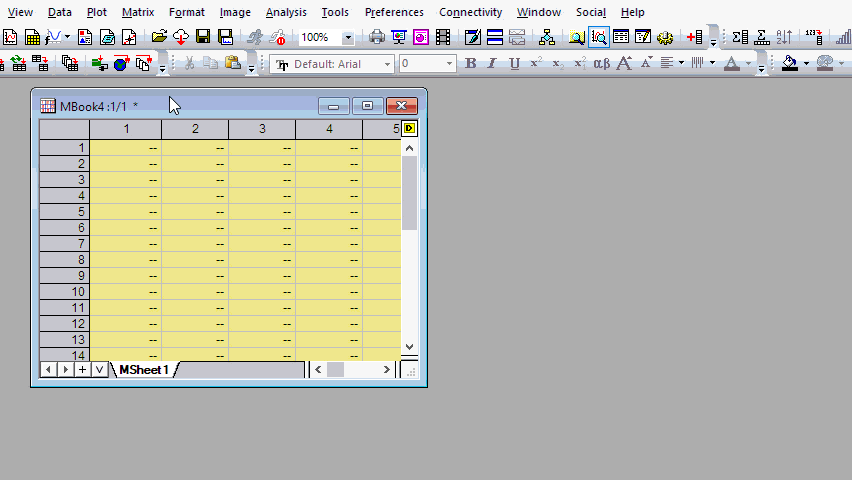The image size is (852, 480).
Task: Click the Save project floppy disk icon
Action: (203, 38)
